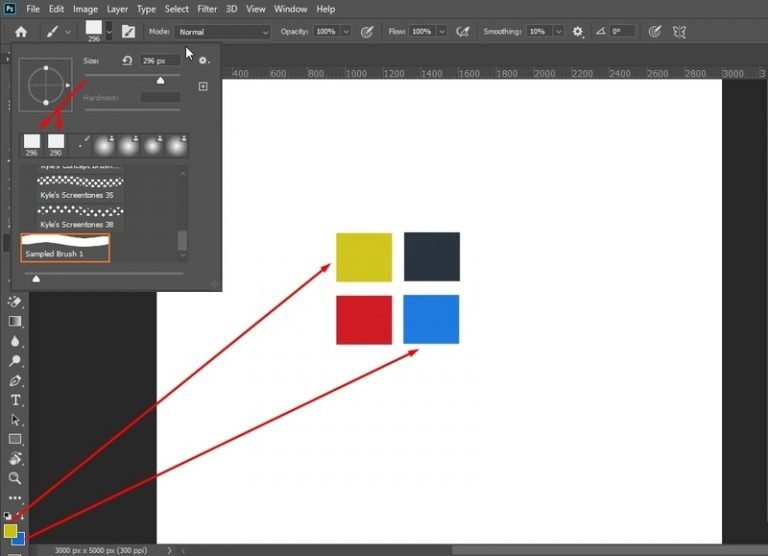The image size is (768, 556).
Task: Select the Brush tool preset icon
Action: coord(52,32)
